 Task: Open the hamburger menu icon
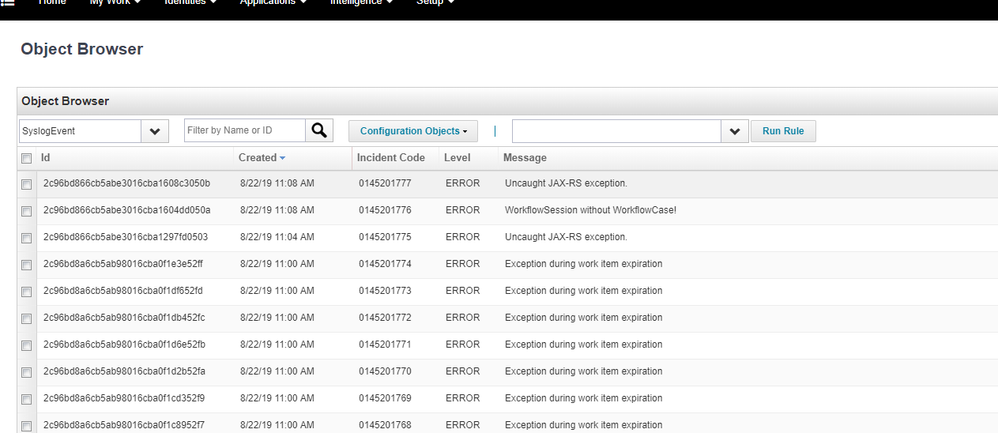7,3
